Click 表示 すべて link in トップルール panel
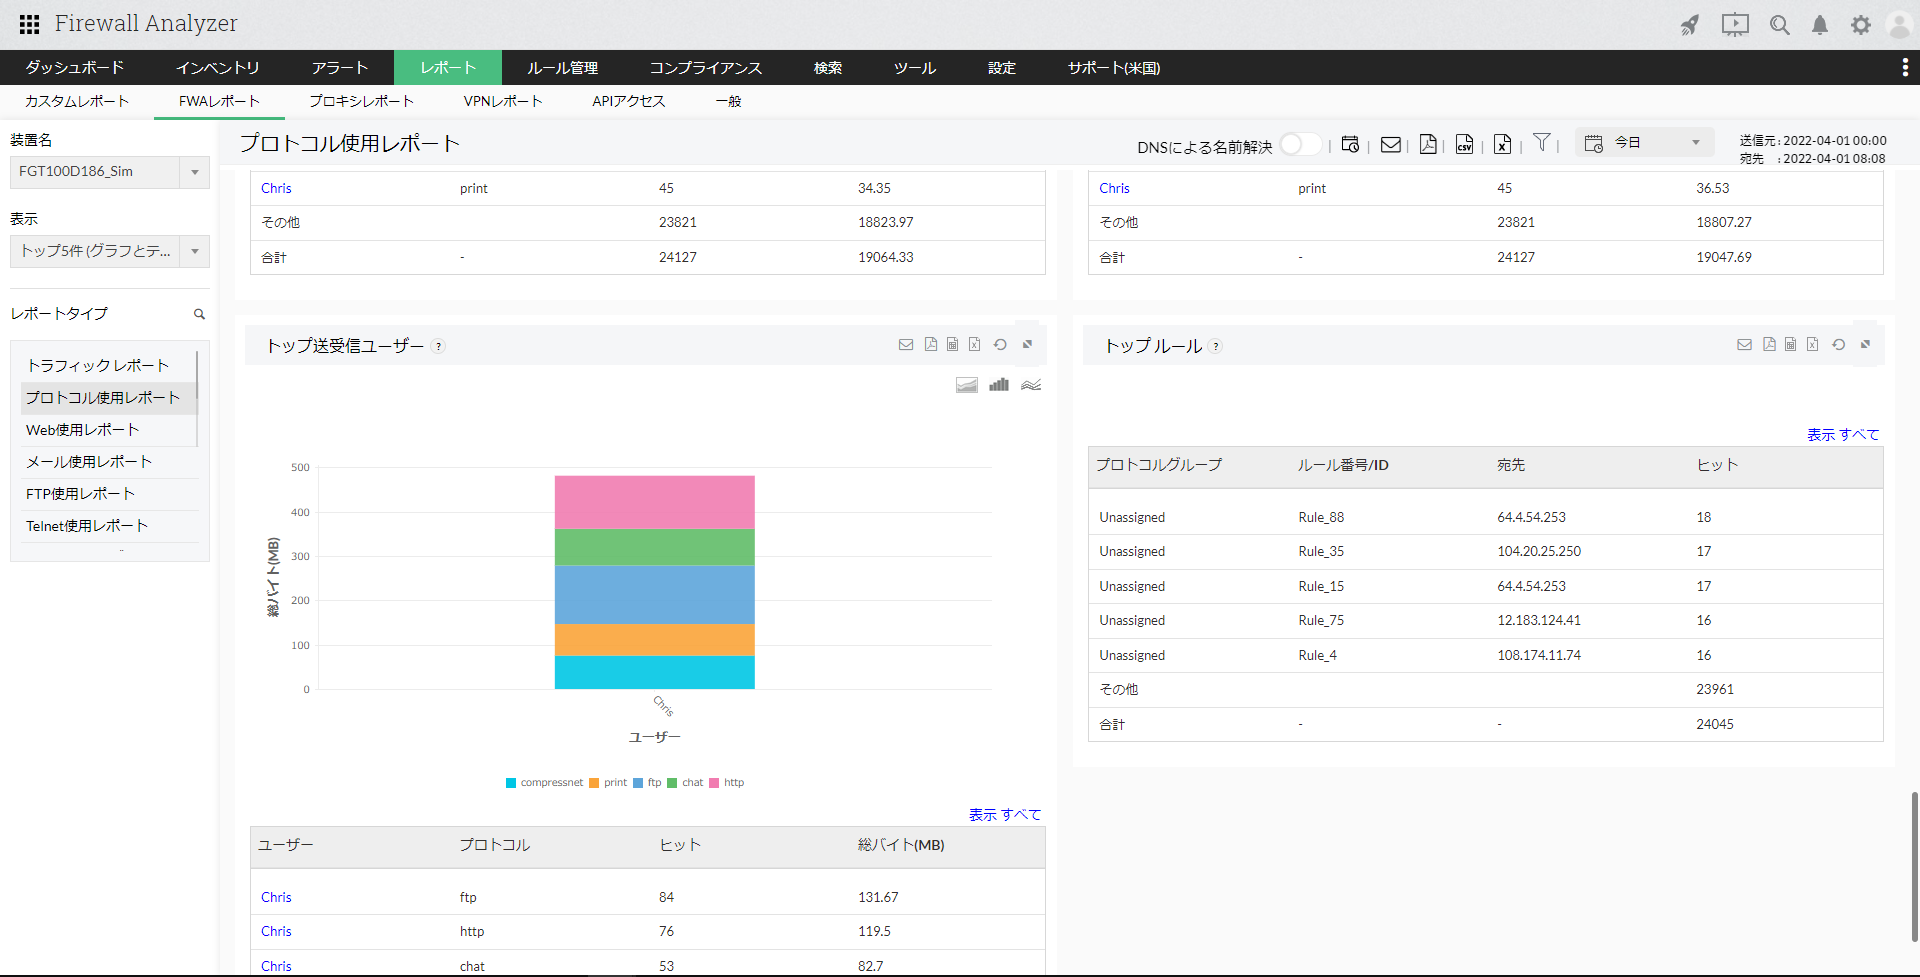 coord(1842,435)
